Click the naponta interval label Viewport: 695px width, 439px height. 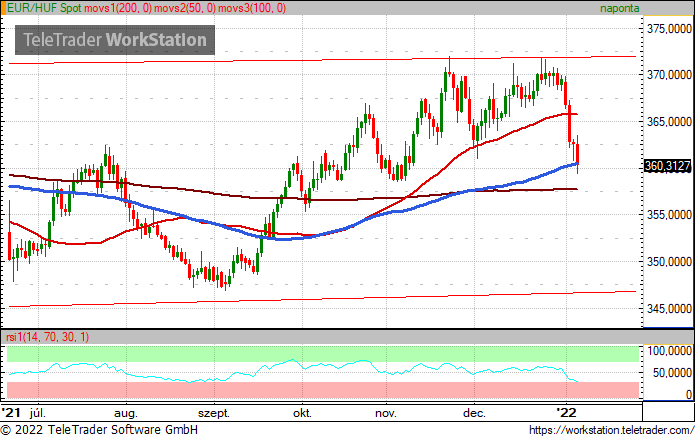(620, 8)
